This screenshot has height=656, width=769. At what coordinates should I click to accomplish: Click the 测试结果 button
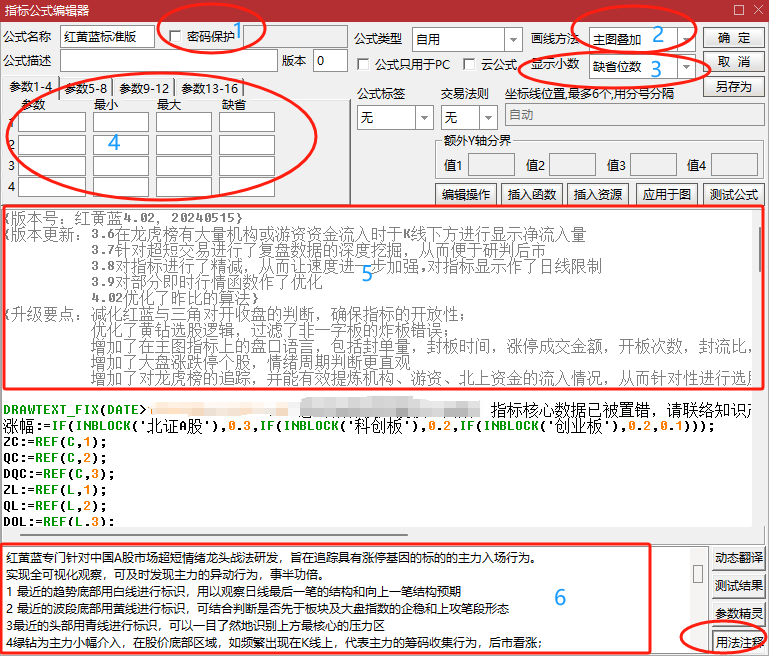(738, 585)
